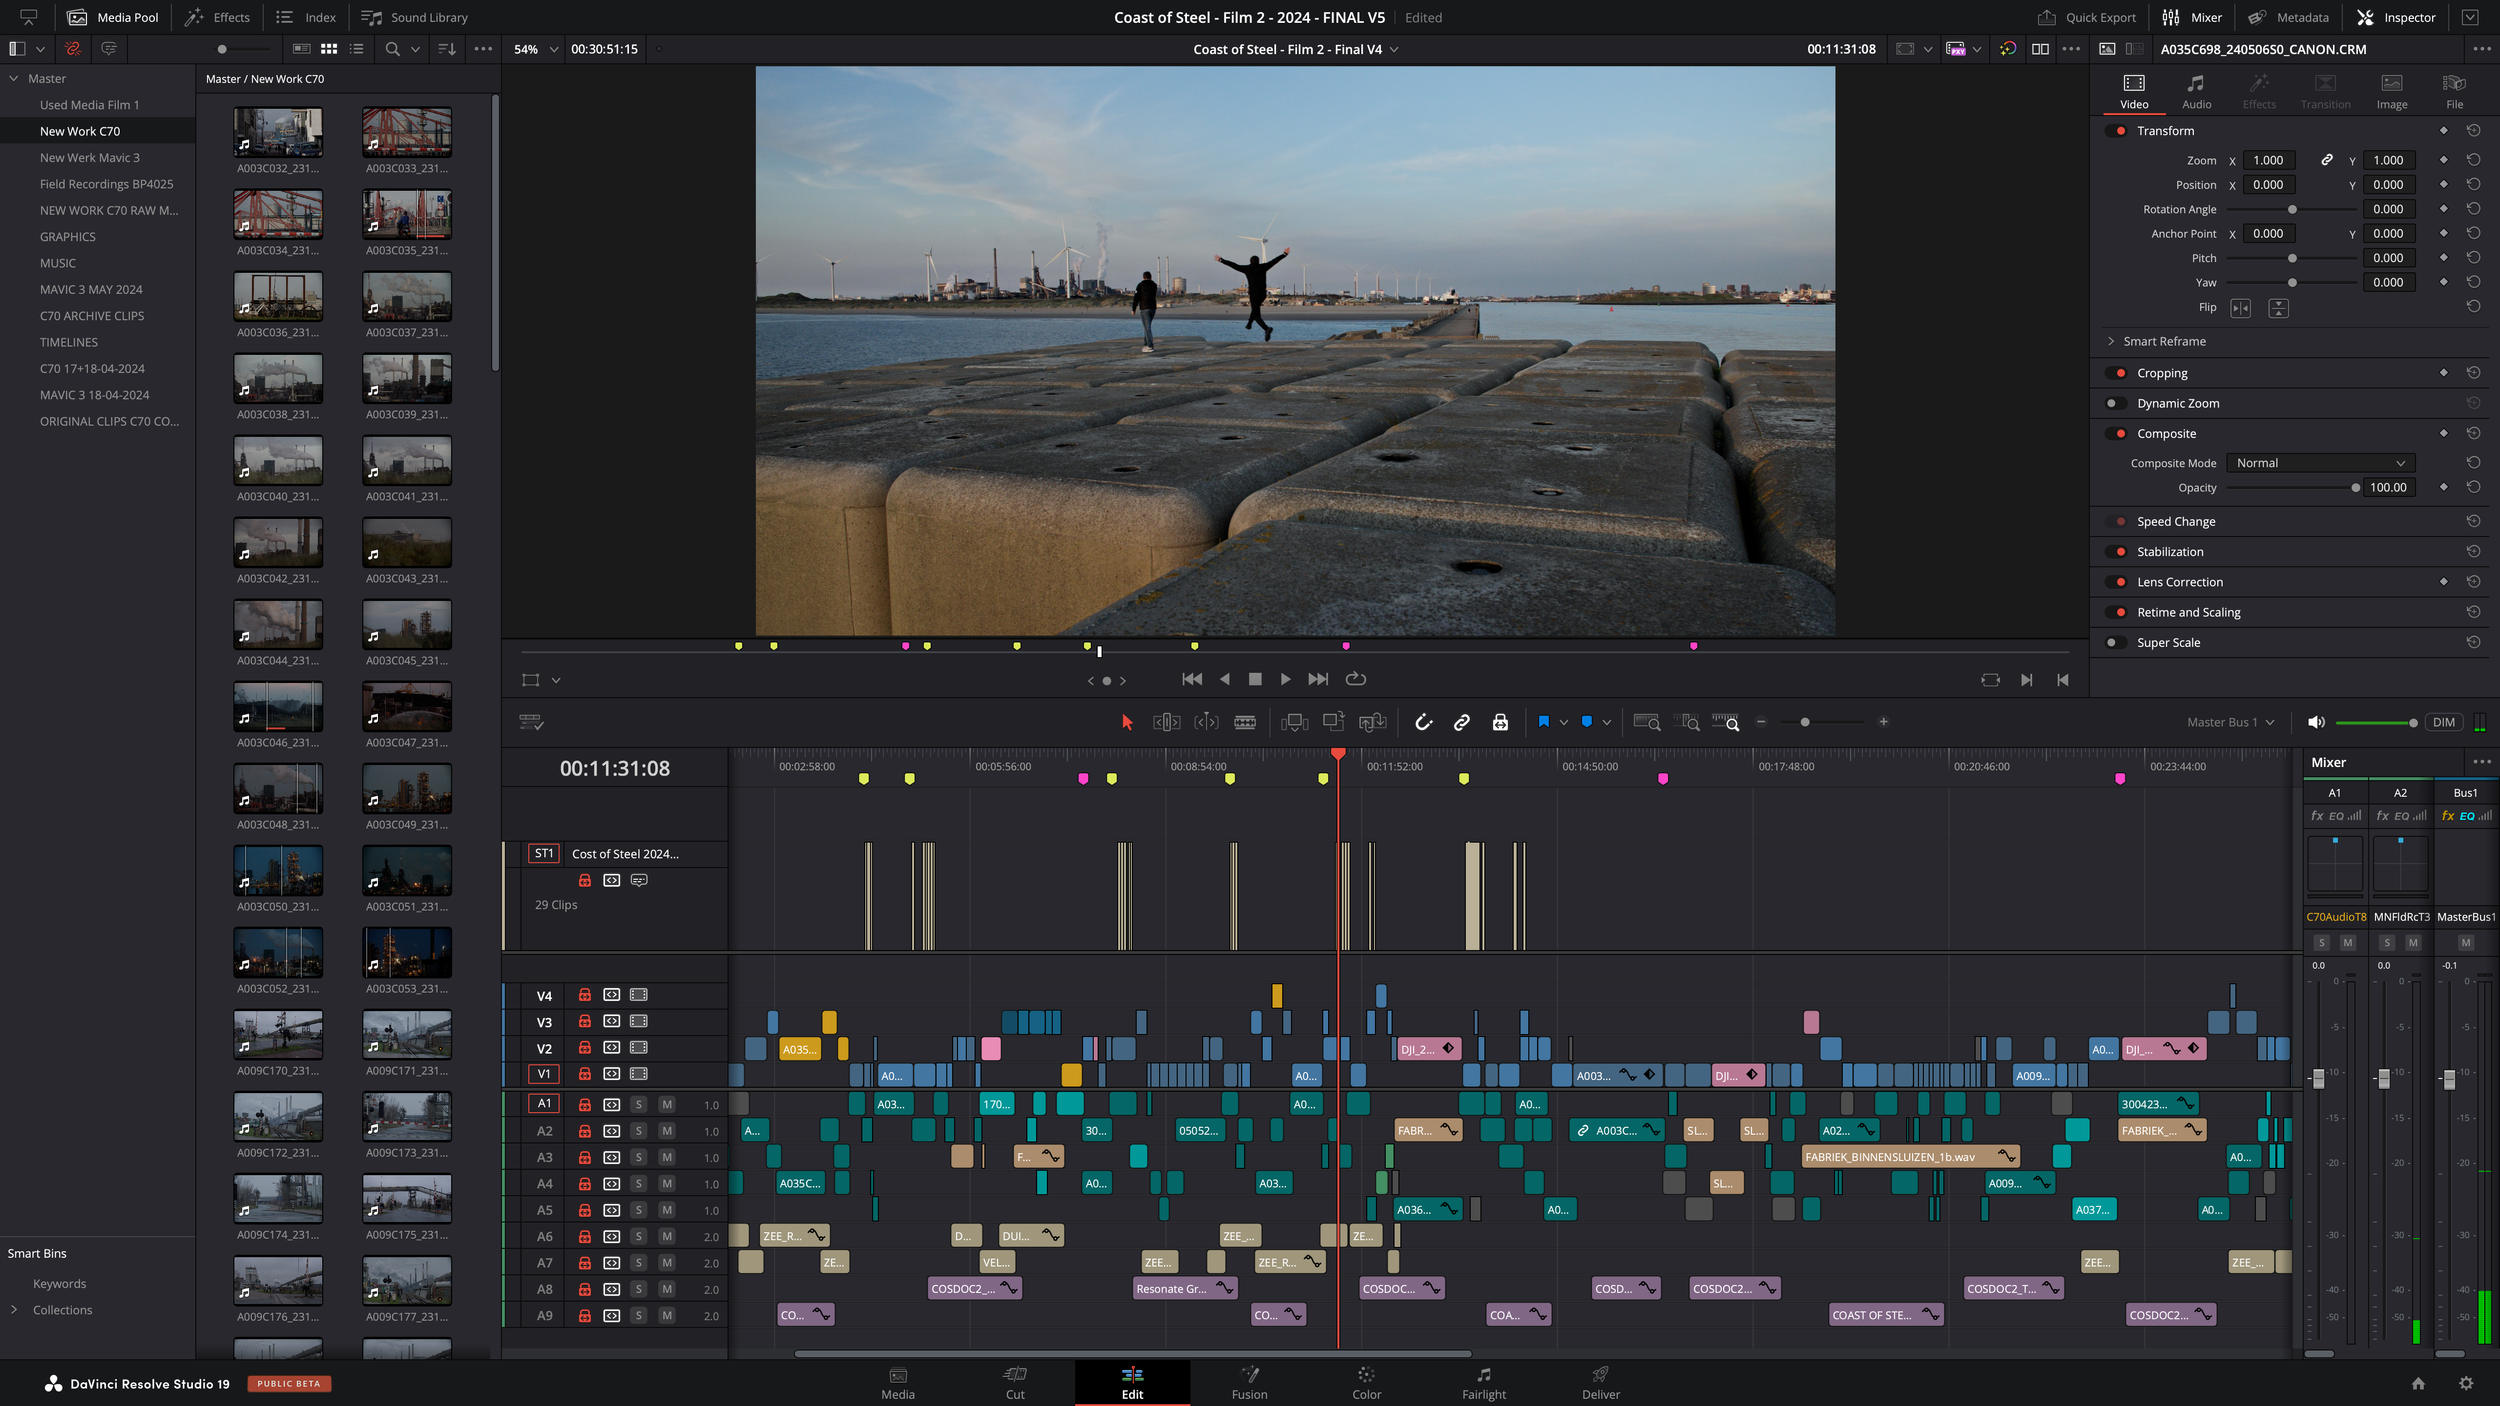The width and height of the screenshot is (2500, 1406).
Task: Click the Replace Clip icon
Action: click(x=1373, y=722)
